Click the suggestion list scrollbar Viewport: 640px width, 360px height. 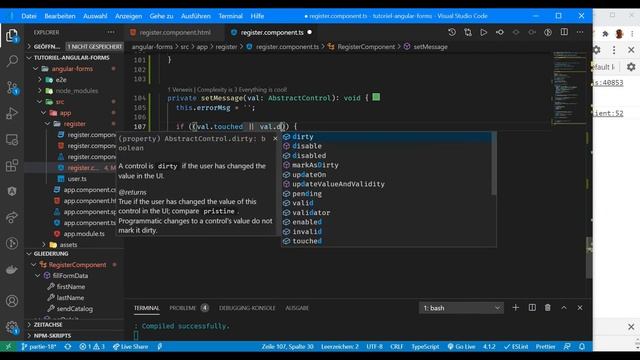[494, 164]
